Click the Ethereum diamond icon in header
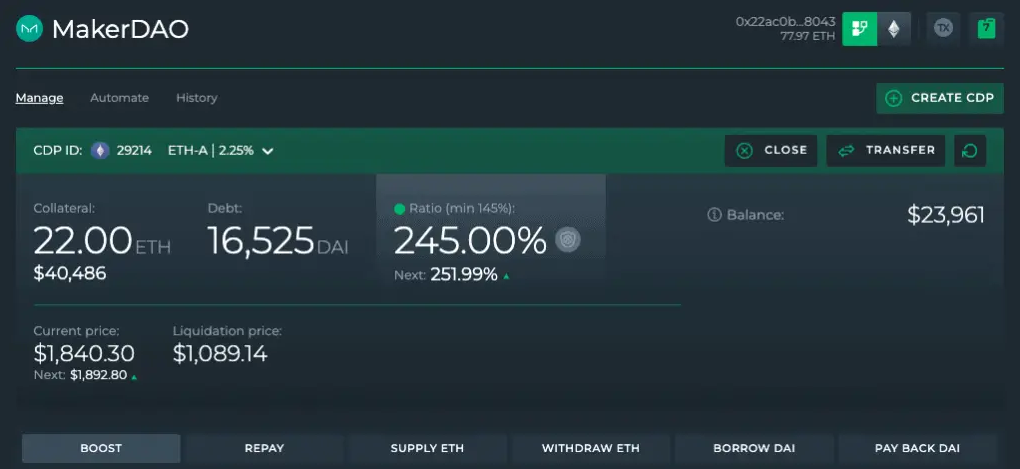 click(893, 29)
